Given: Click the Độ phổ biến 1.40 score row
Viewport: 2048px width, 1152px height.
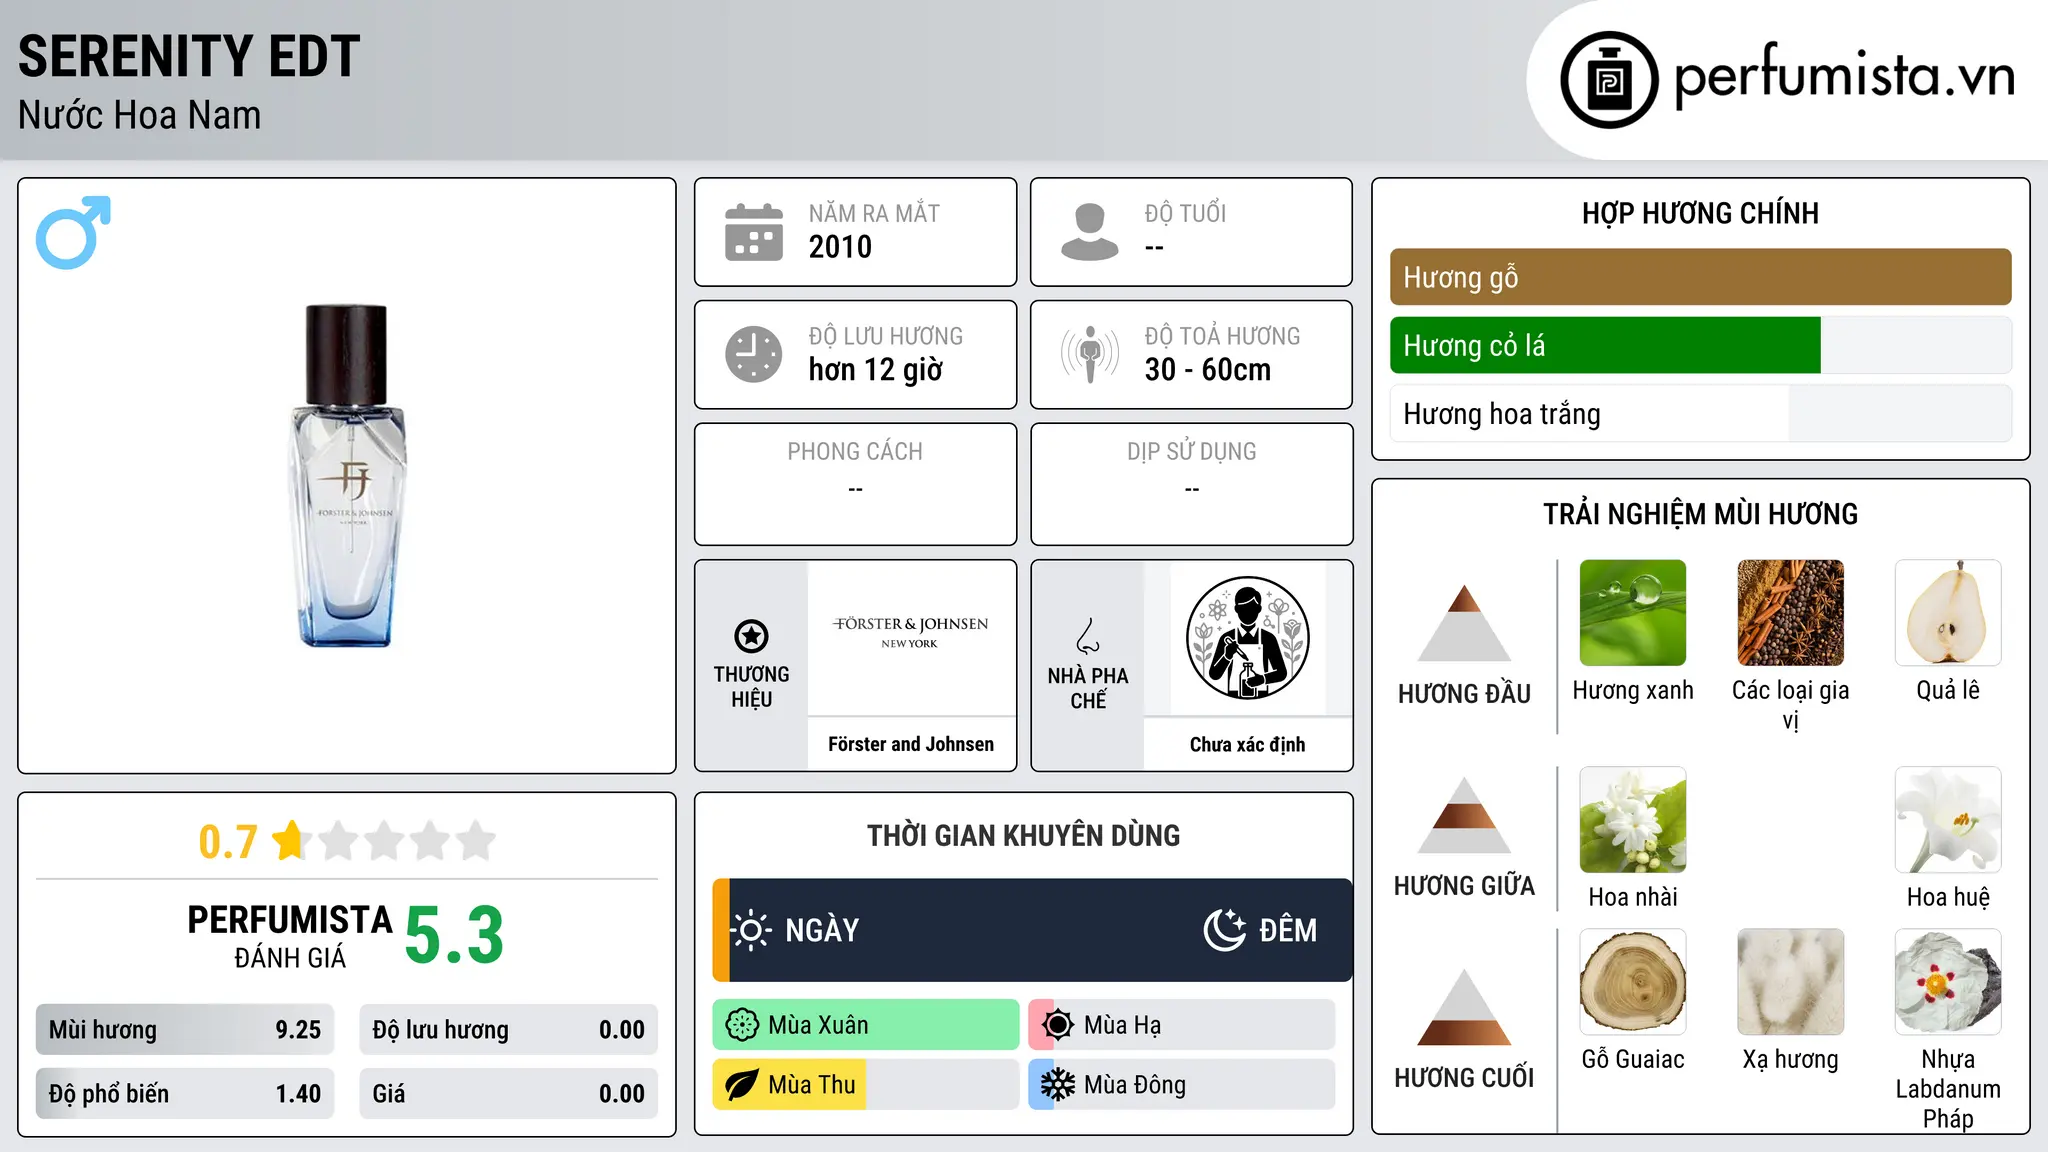Looking at the screenshot, I should click(x=185, y=1094).
